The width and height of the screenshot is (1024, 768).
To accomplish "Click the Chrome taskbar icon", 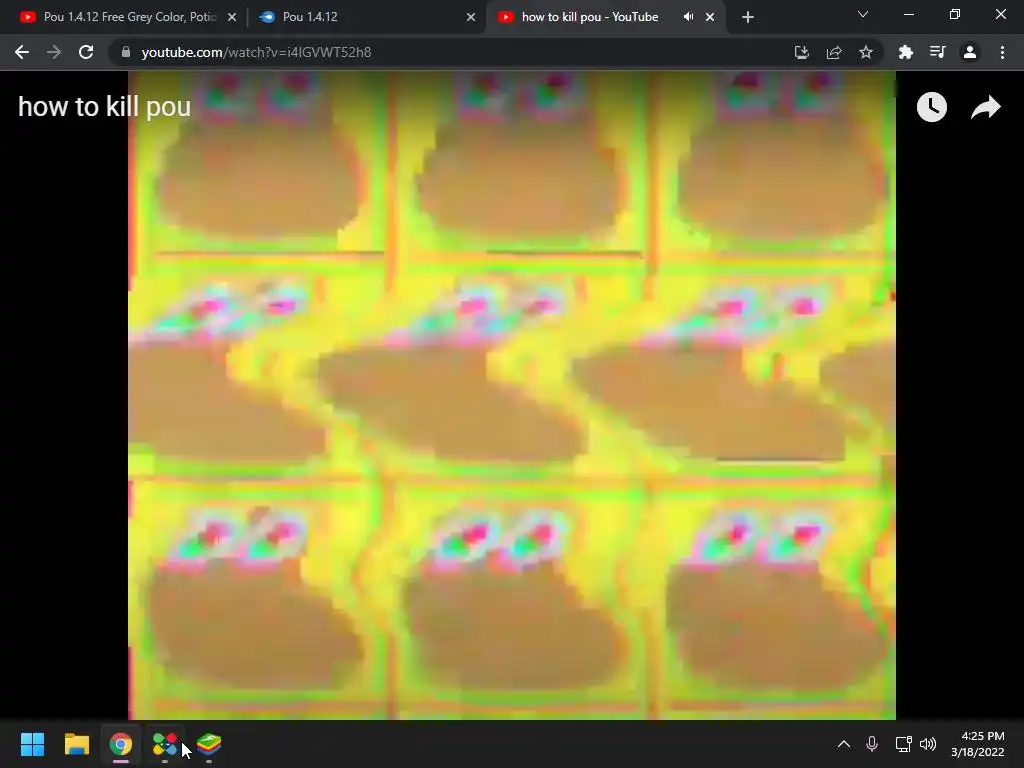I will tap(121, 744).
